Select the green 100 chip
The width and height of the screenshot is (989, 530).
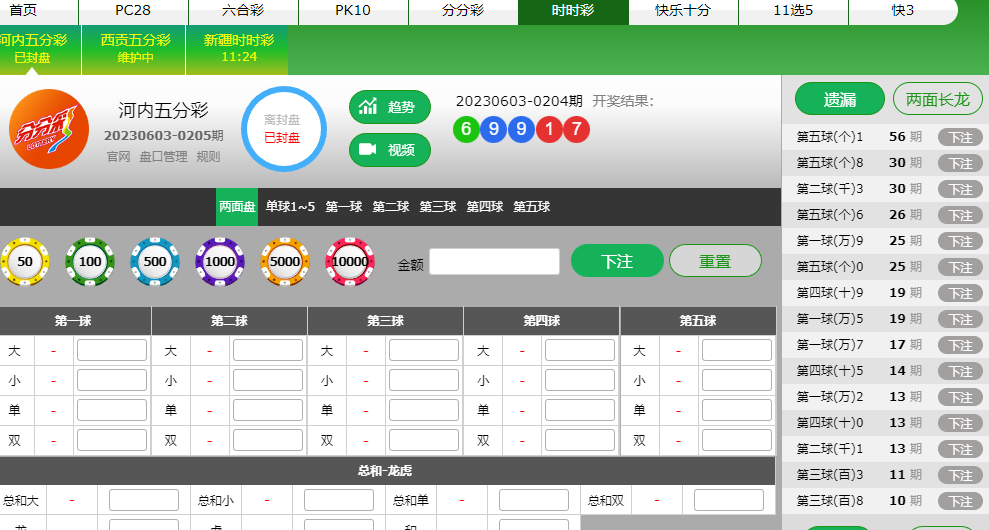[x=90, y=261]
